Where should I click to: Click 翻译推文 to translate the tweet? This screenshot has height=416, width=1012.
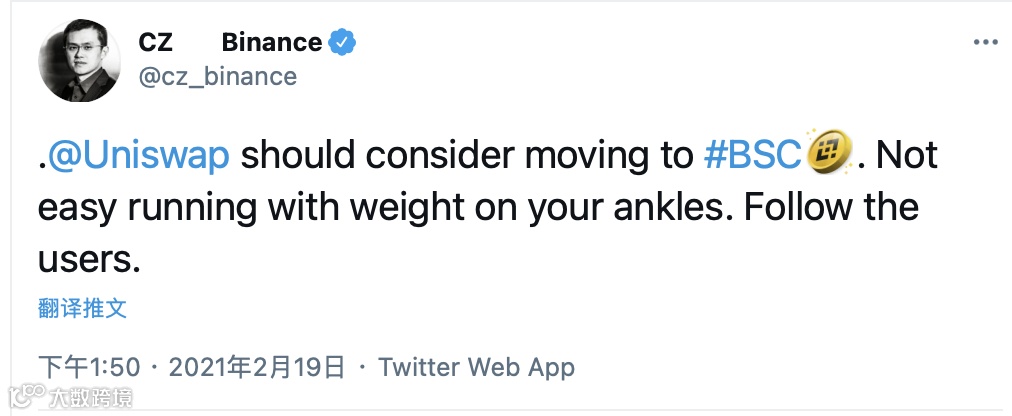tap(82, 308)
